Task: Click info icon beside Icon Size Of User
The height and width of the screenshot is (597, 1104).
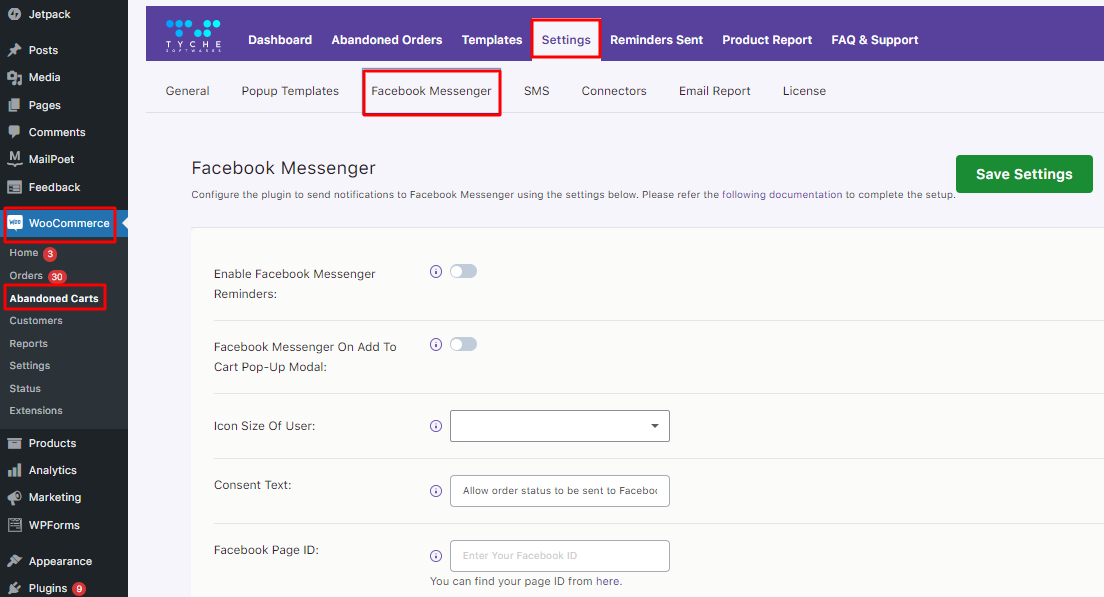Action: (x=436, y=426)
